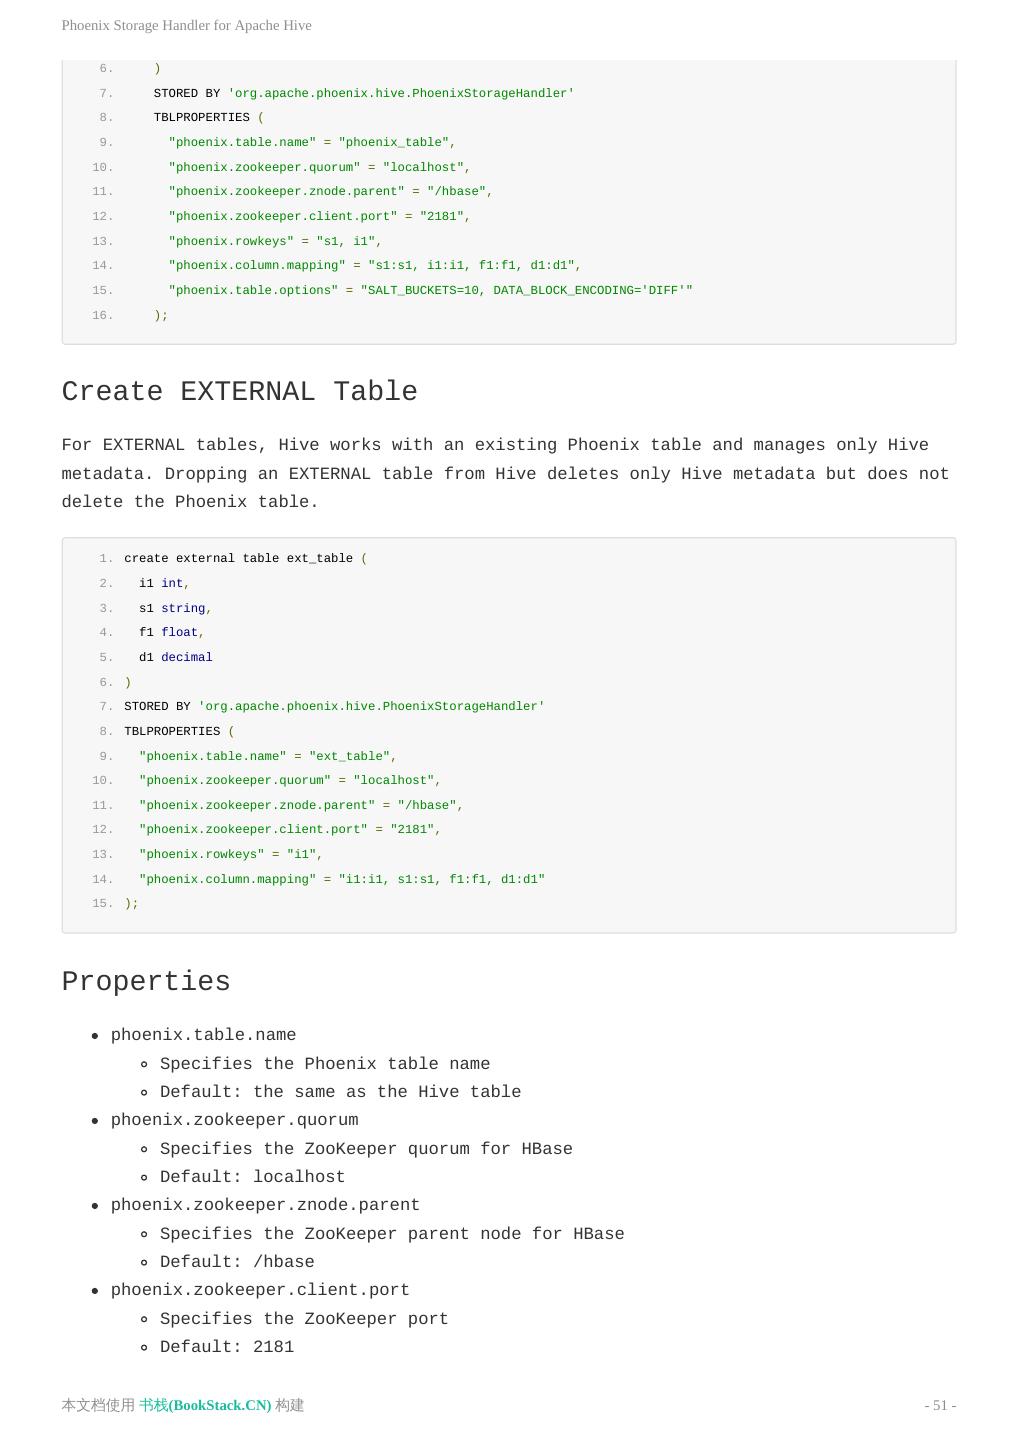
Task: Click the 'phoenix.table.name' bullet item
Action: click(203, 1035)
